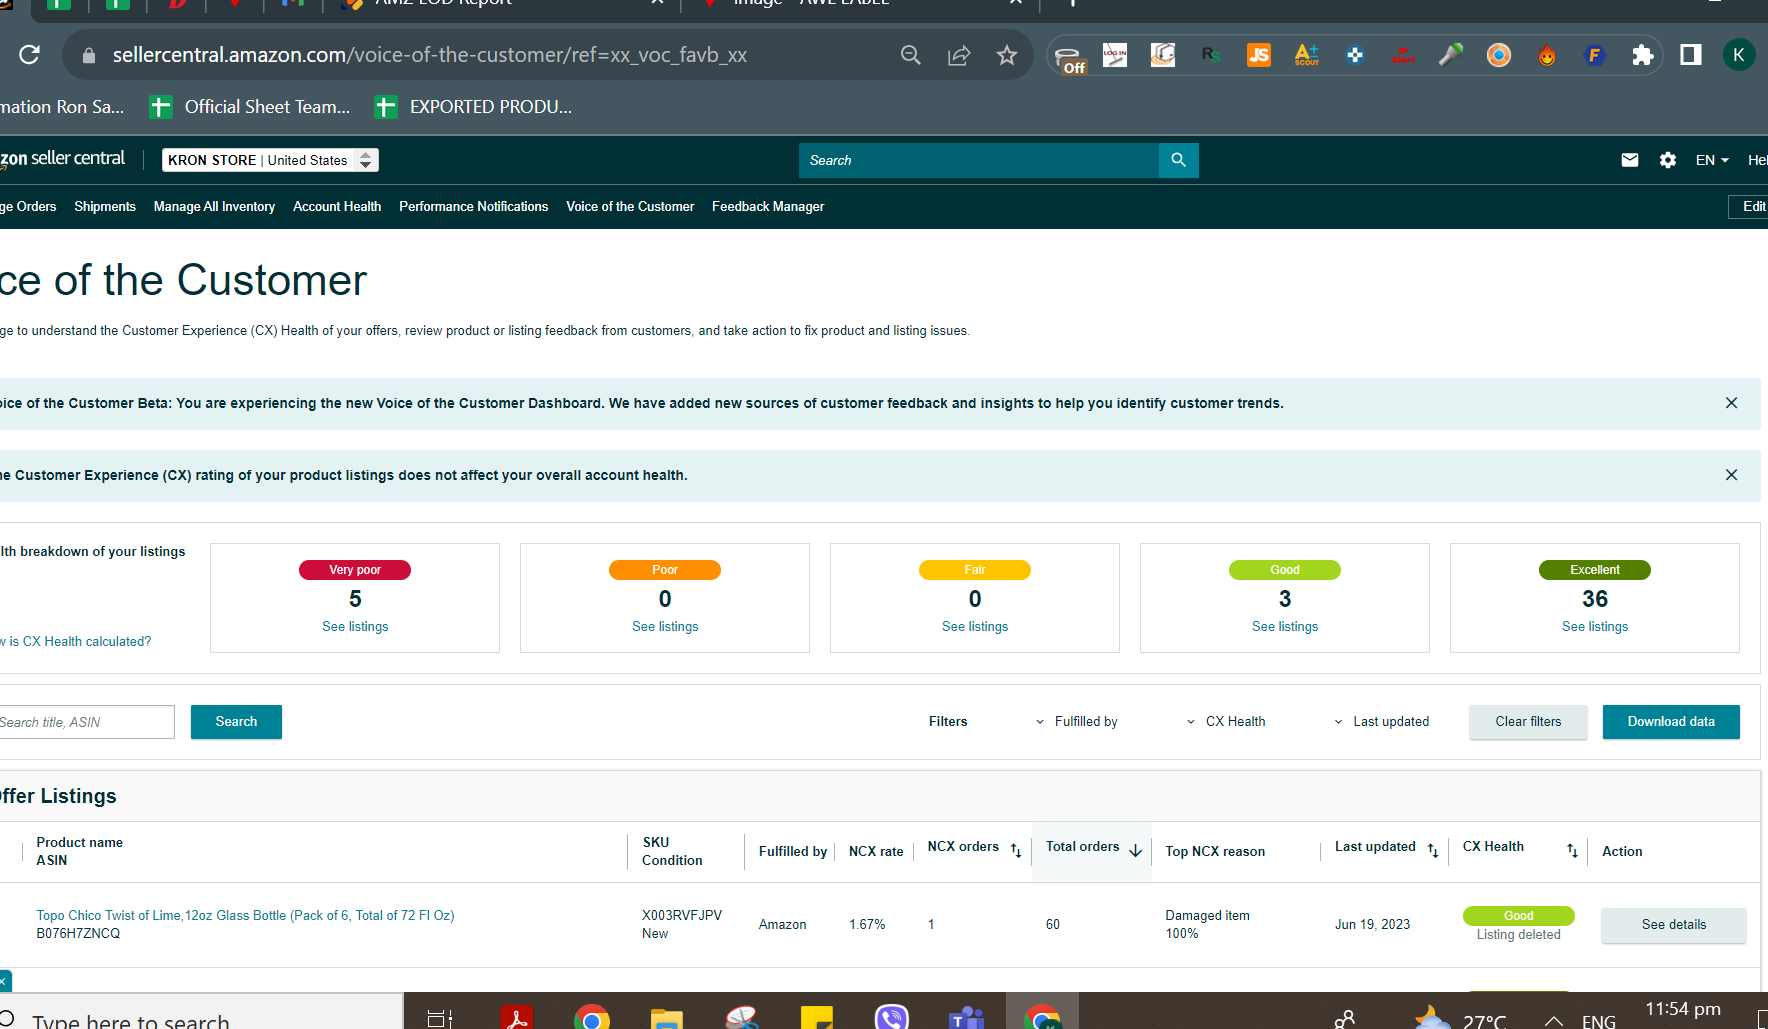This screenshot has height=1029, width=1768.
Task: Open the Topo Chico Twist of Lime listing
Action: (245, 916)
